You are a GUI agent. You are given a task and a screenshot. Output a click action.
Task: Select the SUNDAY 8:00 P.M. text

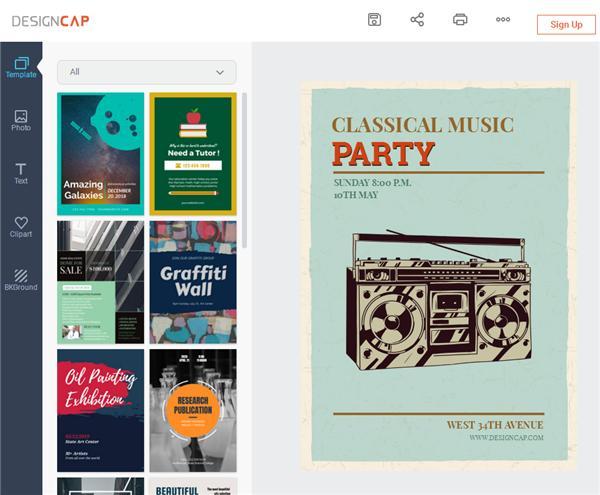click(372, 183)
